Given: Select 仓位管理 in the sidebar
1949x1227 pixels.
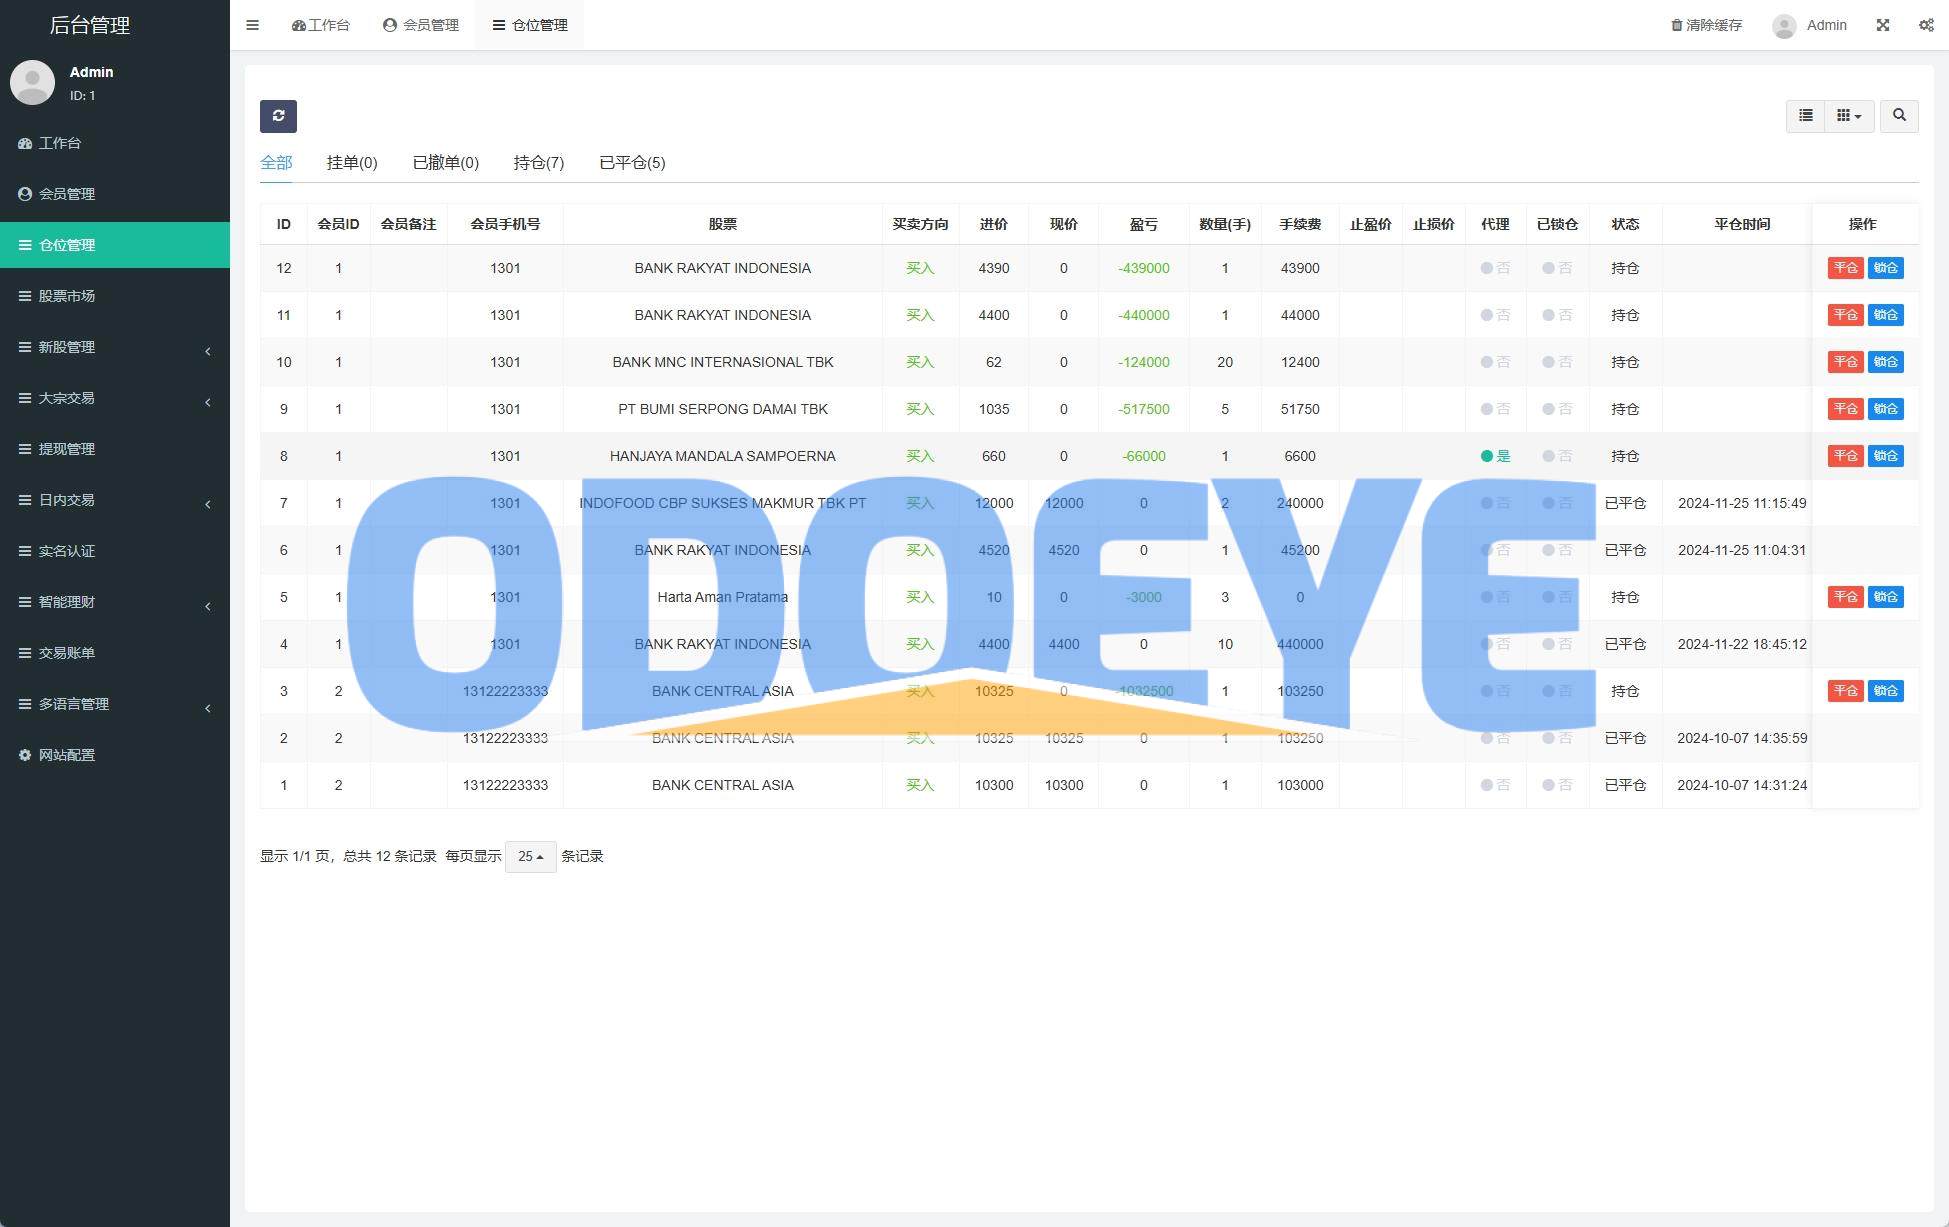Looking at the screenshot, I should [115, 245].
